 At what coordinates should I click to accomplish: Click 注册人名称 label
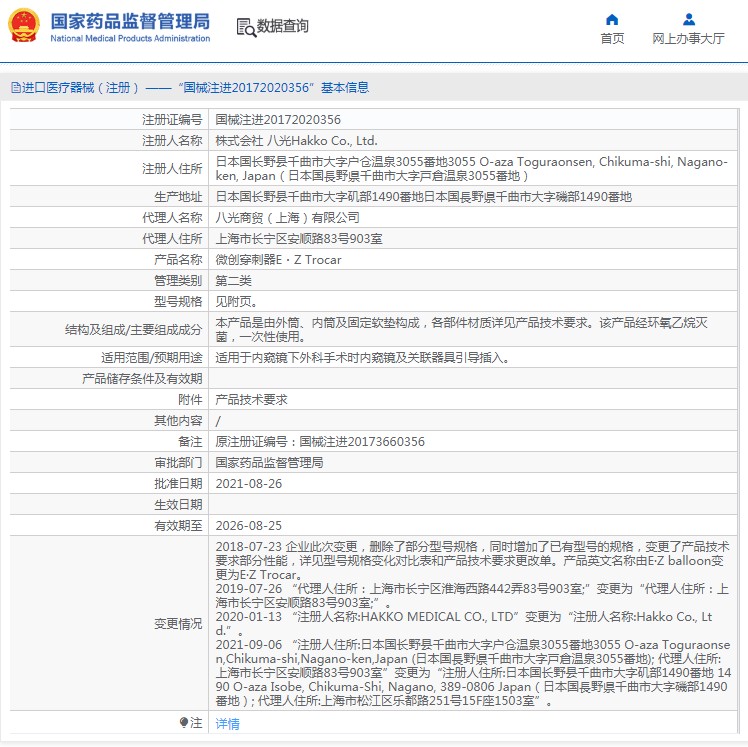click(x=172, y=141)
